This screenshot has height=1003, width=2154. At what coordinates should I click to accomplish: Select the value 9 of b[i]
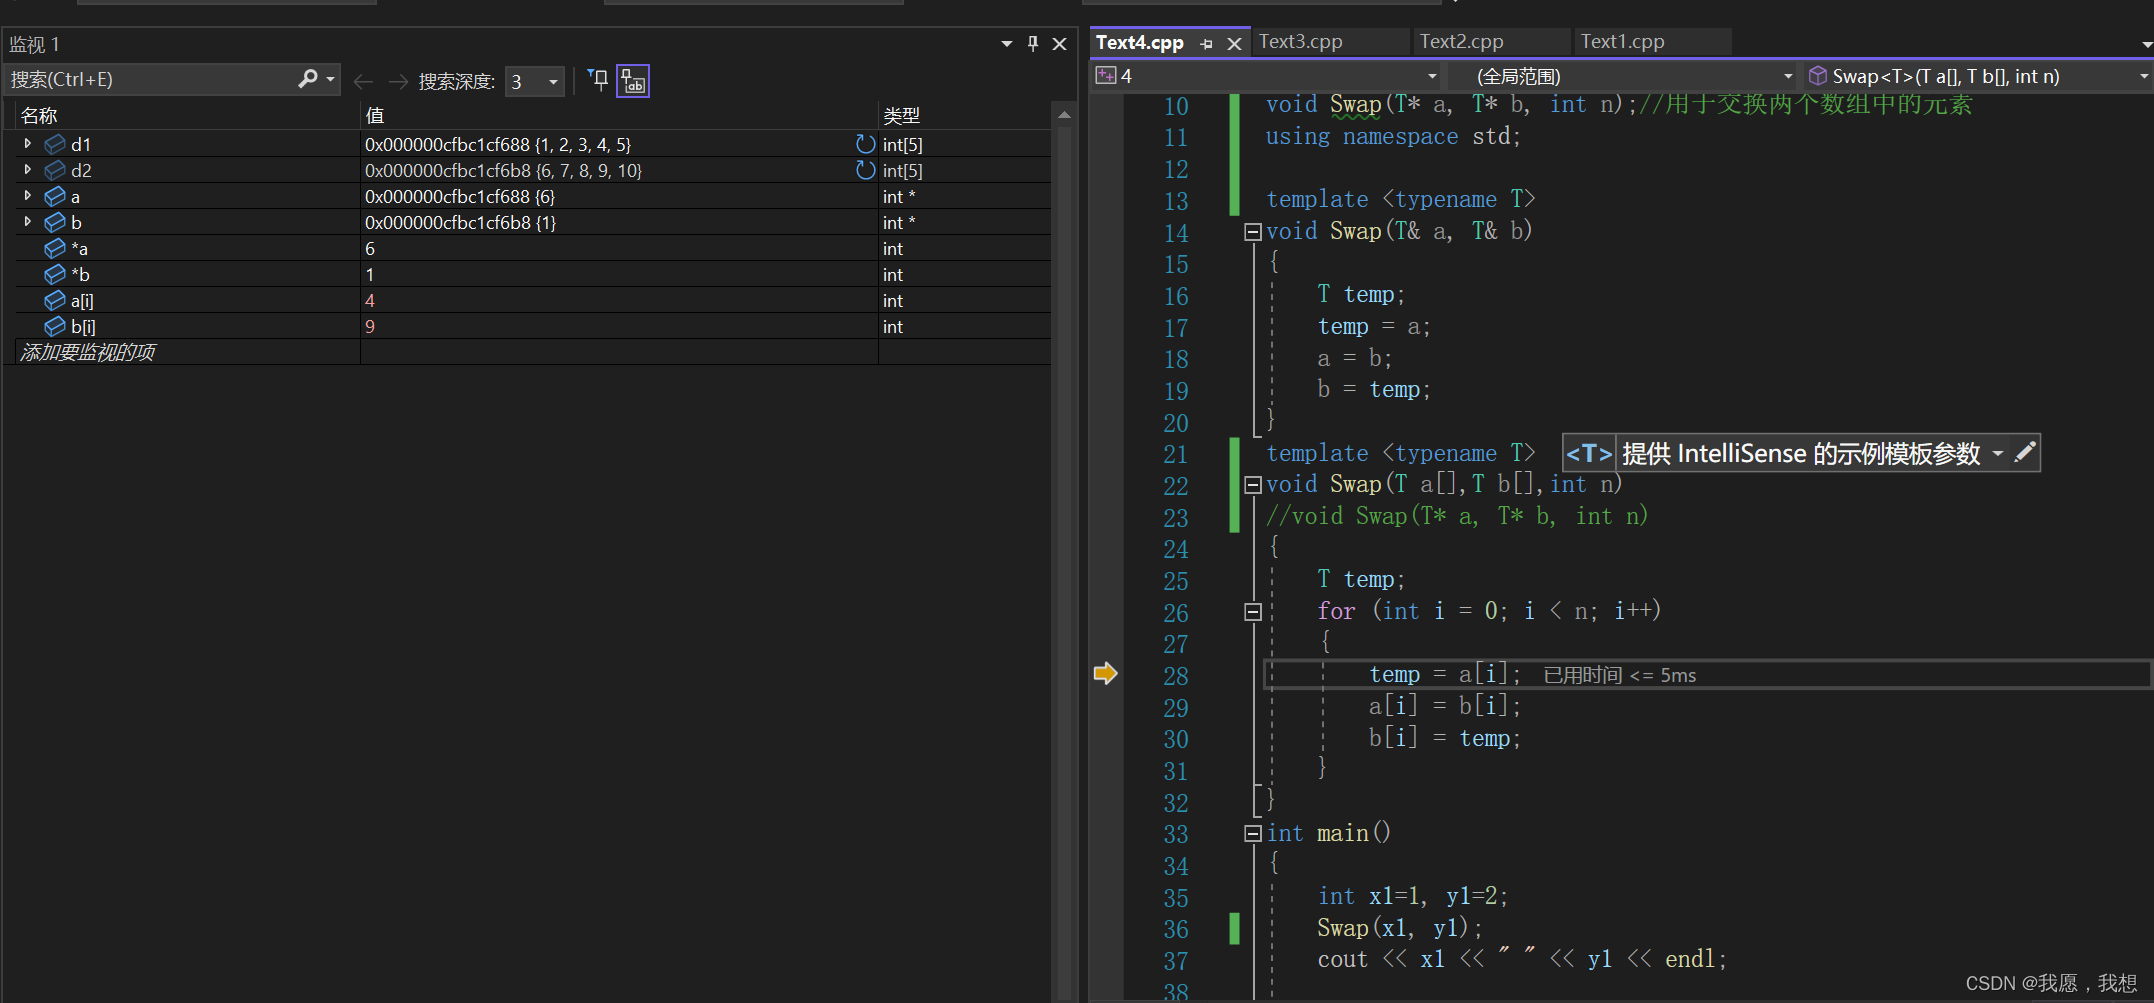370,326
